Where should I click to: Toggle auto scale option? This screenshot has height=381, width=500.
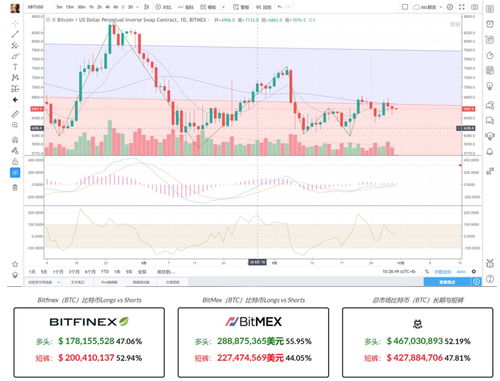pyautogui.click(x=461, y=272)
